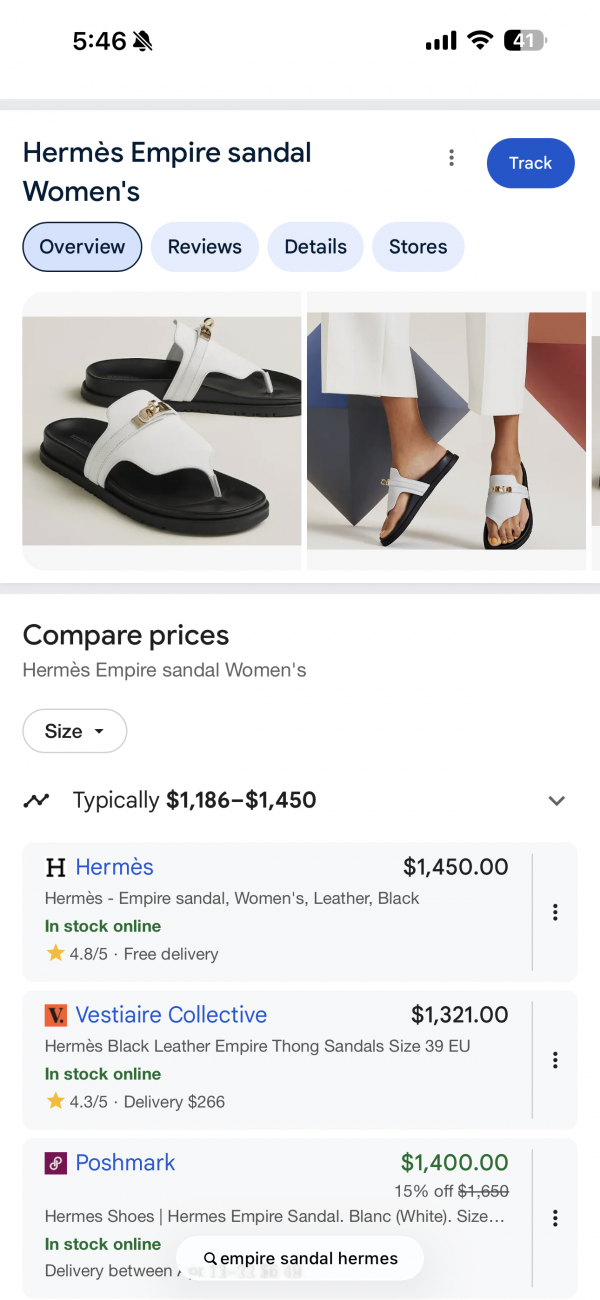The height and width of the screenshot is (1300, 600).
Task: Tap the Hermès store logo icon
Action: click(56, 867)
